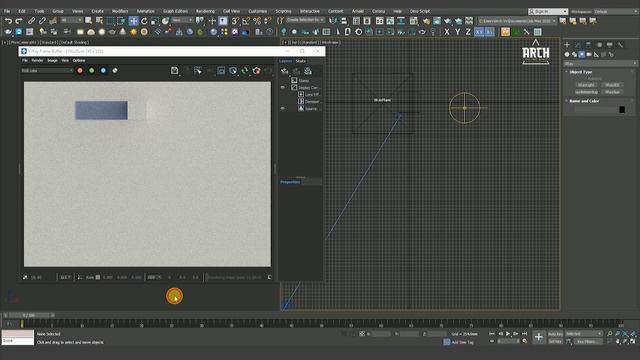640x360 pixels.
Task: Open the Rendering menu
Action: click(x=205, y=11)
